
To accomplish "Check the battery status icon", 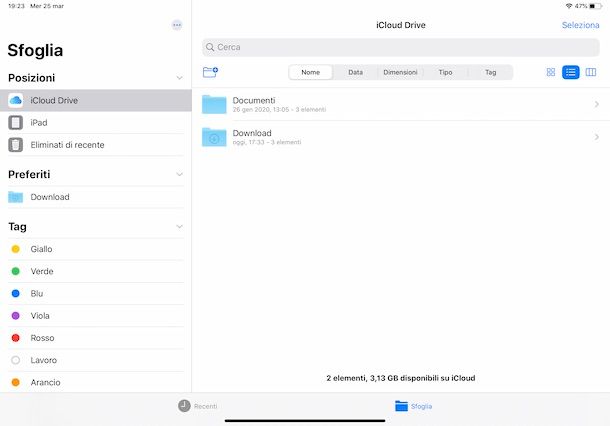I will (595, 6).
